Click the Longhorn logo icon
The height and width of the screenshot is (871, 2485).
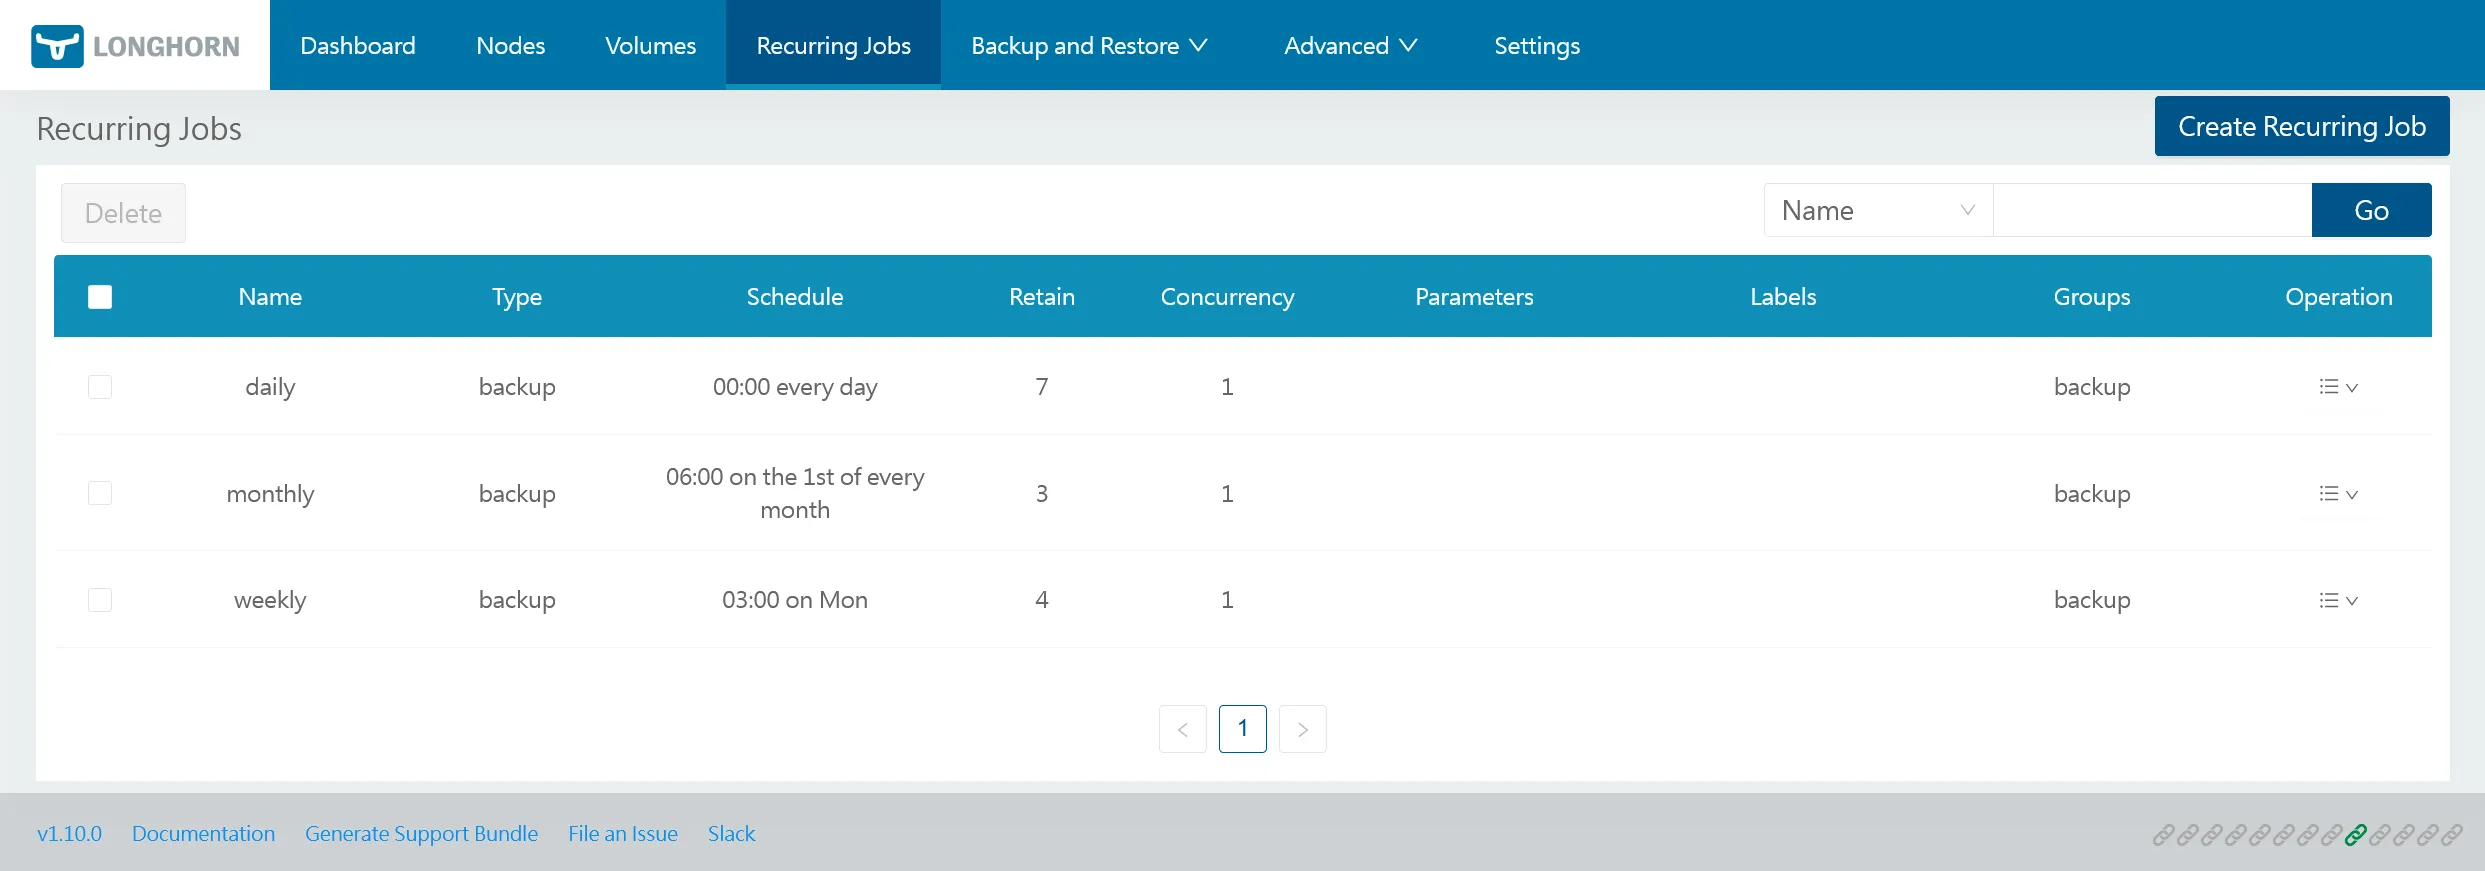coord(57,46)
